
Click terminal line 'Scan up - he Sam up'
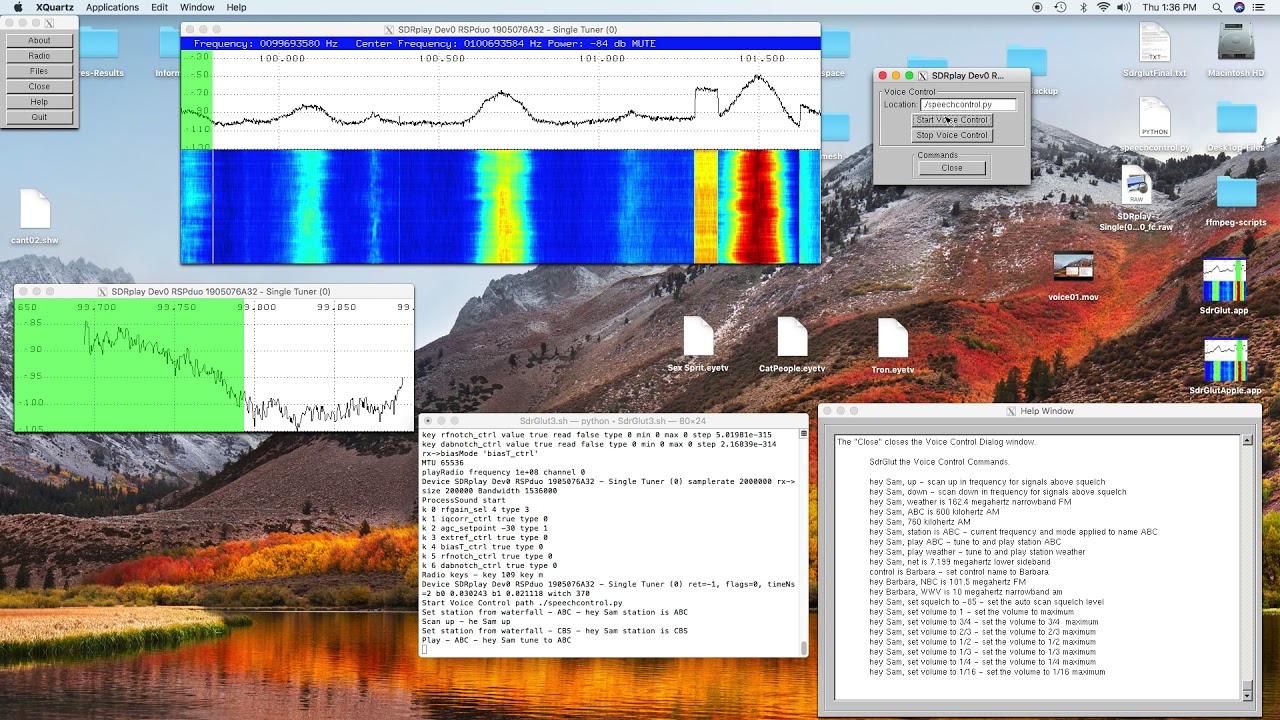(466, 622)
